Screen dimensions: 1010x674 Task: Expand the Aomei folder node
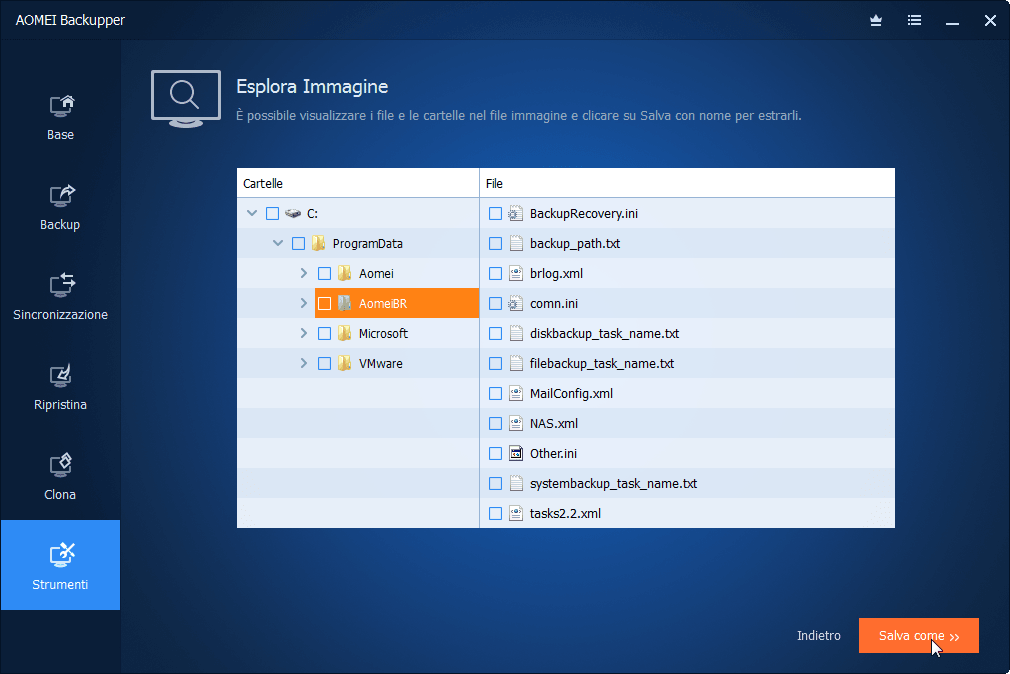point(303,273)
